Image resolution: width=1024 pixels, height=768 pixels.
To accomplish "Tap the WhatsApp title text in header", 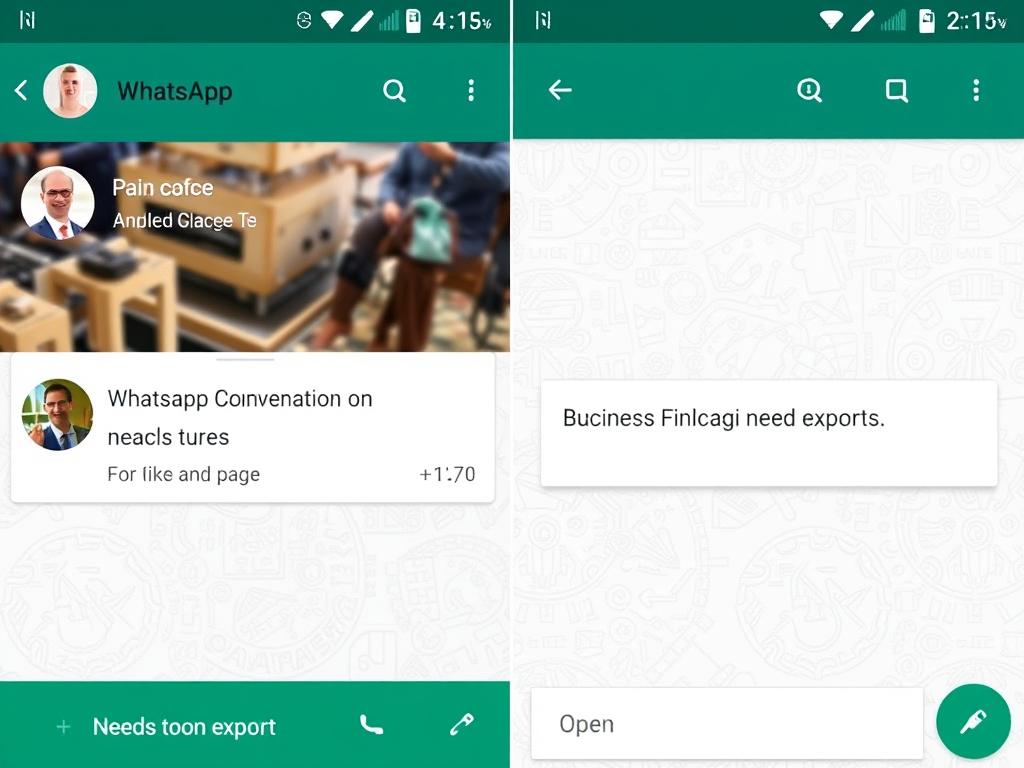I will click(174, 91).
